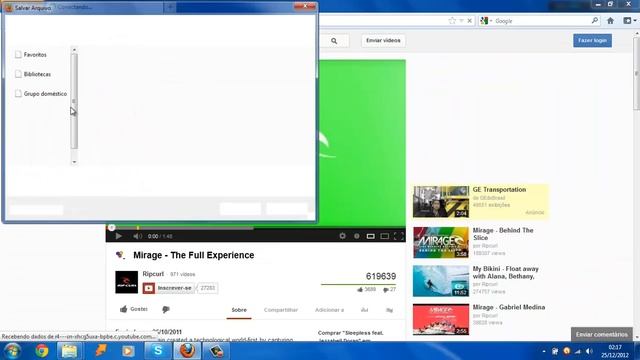Open Mirage - Gabriel Medina video link
640x360 pixels.
[509, 307]
